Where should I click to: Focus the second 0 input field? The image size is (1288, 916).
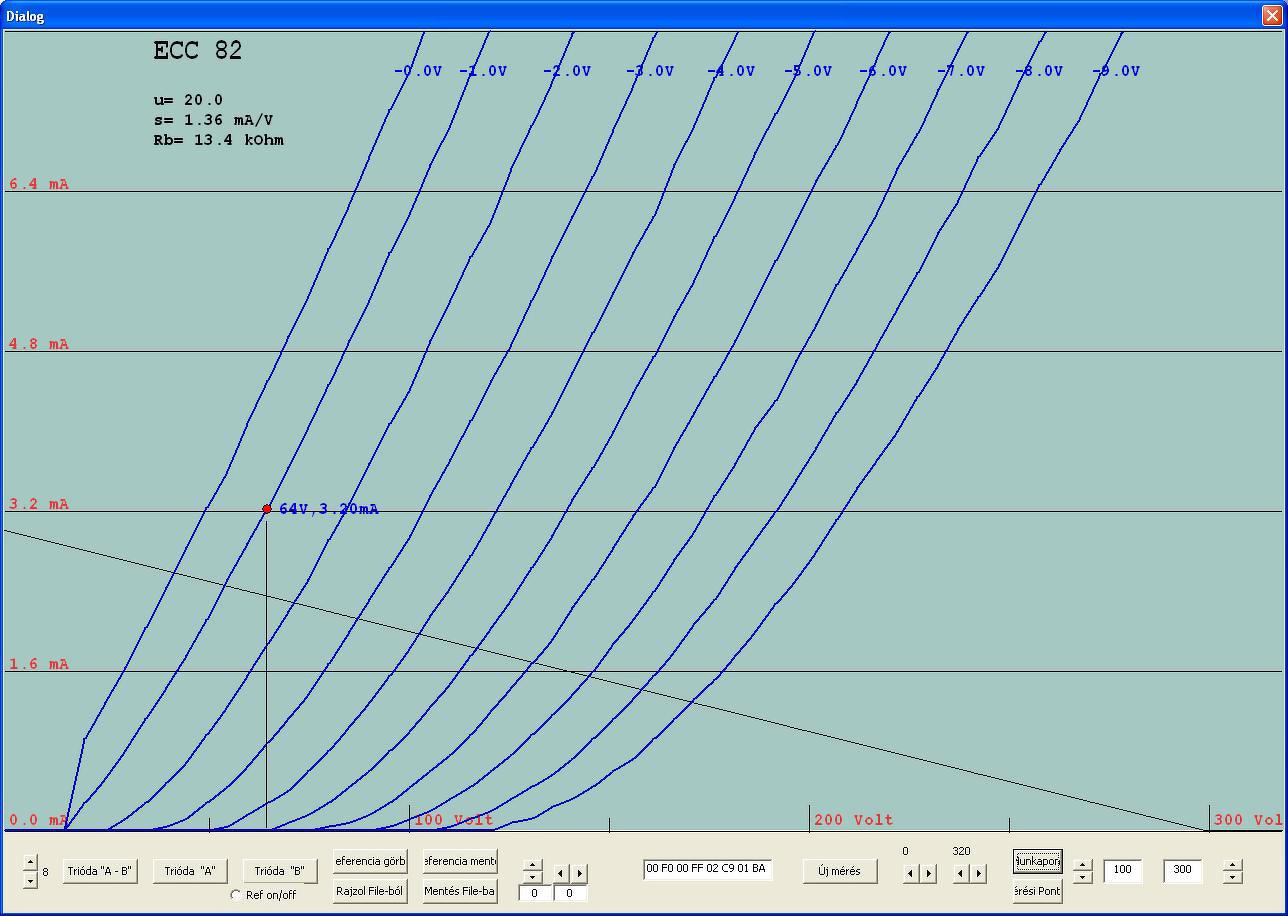tap(570, 893)
